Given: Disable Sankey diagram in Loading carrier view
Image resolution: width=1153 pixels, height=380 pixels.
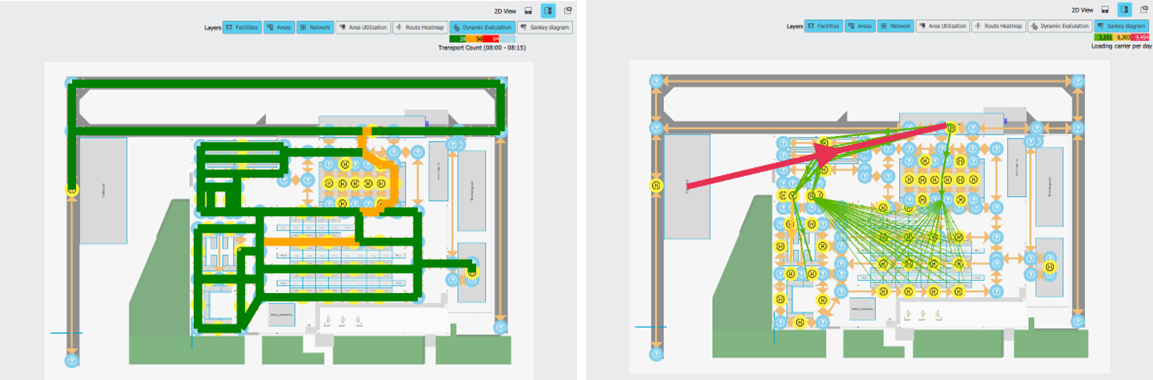Looking at the screenshot, I should tap(1121, 26).
